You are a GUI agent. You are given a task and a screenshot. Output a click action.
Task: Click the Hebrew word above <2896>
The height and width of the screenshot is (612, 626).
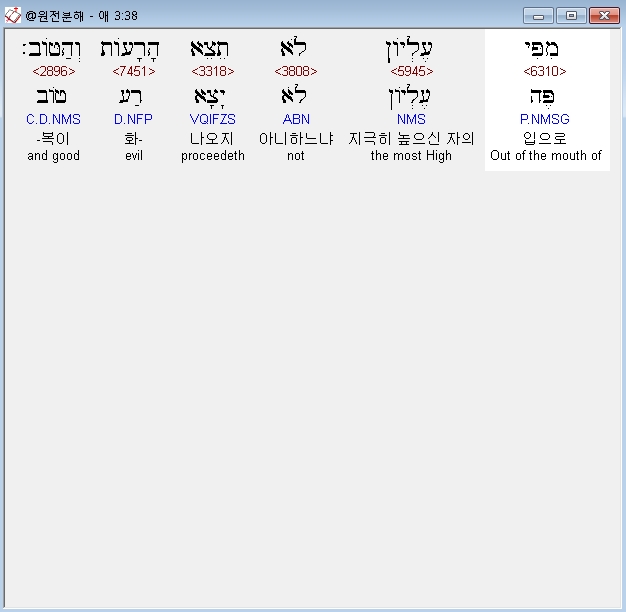click(52, 50)
